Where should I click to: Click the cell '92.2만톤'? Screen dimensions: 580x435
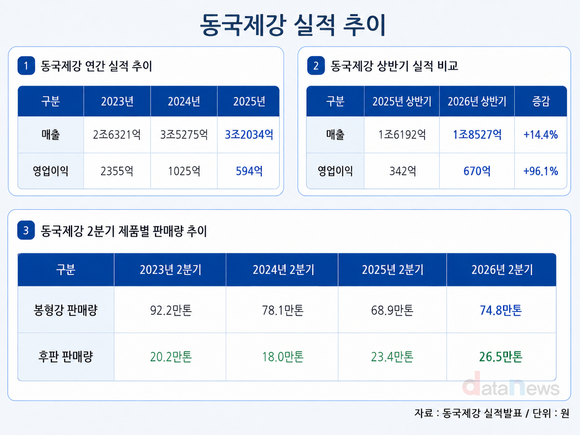(x=171, y=310)
